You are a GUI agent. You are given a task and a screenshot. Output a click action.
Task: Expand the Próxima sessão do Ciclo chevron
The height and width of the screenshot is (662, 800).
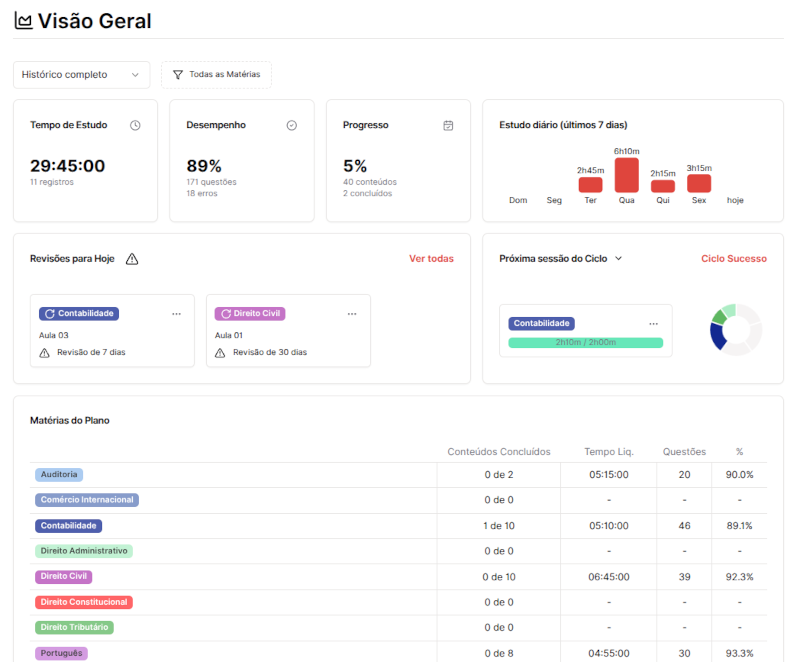(x=618, y=259)
